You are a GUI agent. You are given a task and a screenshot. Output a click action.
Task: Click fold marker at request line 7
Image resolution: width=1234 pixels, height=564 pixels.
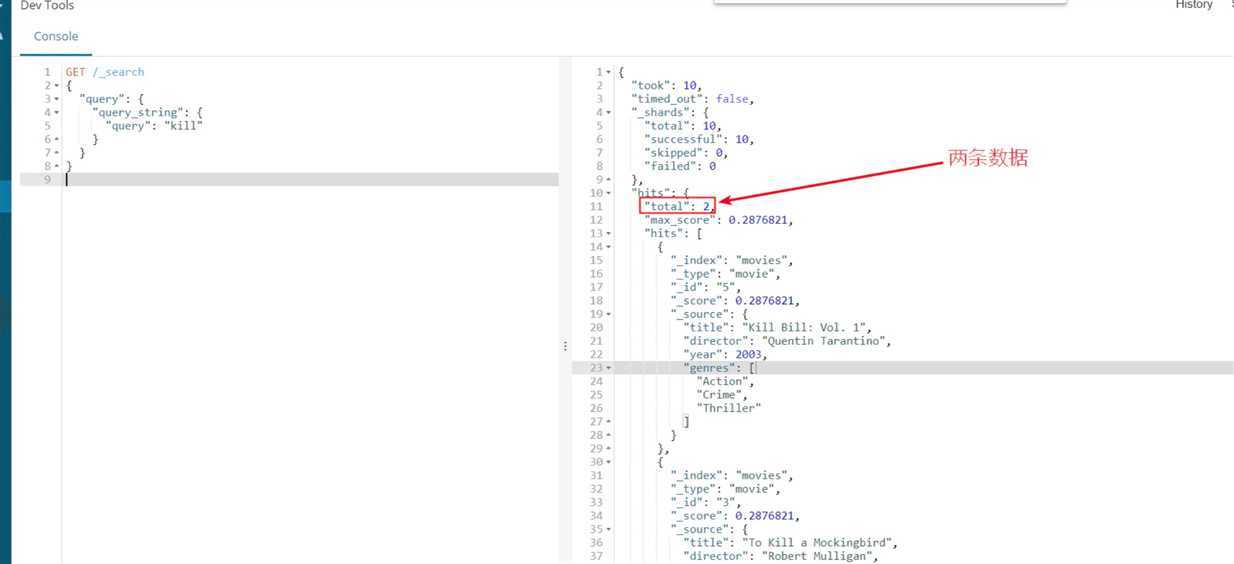tap(57, 153)
